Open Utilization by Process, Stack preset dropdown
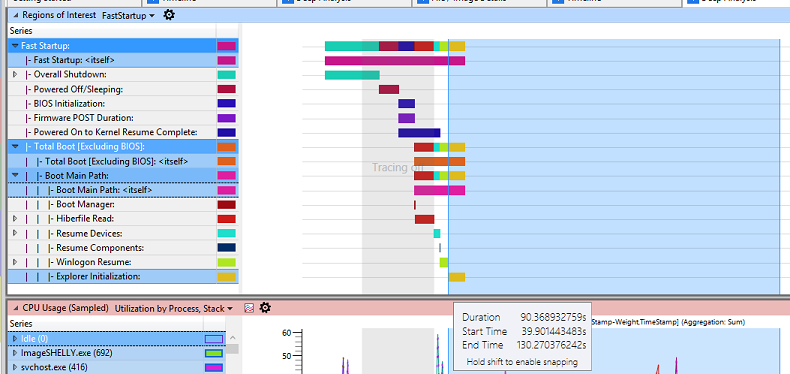The image size is (790, 374). pos(174,308)
